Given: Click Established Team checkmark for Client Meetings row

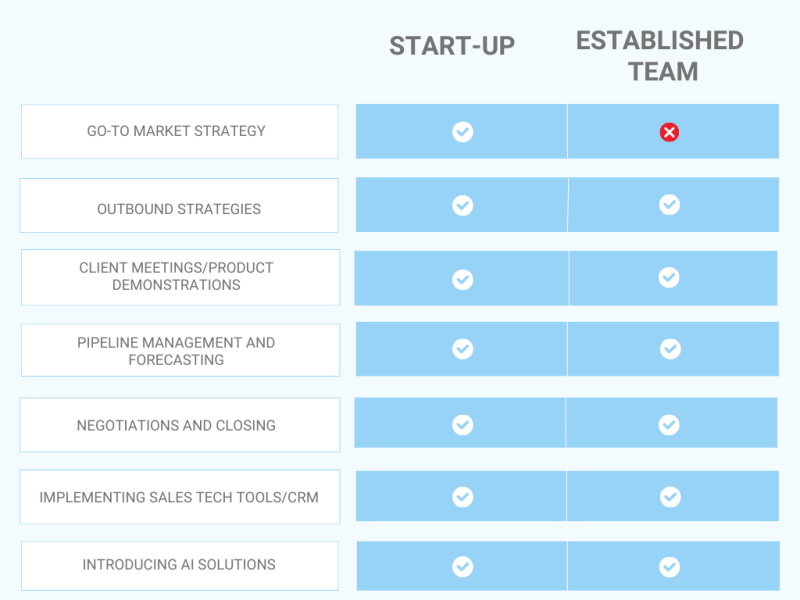Looking at the screenshot, I should (669, 277).
